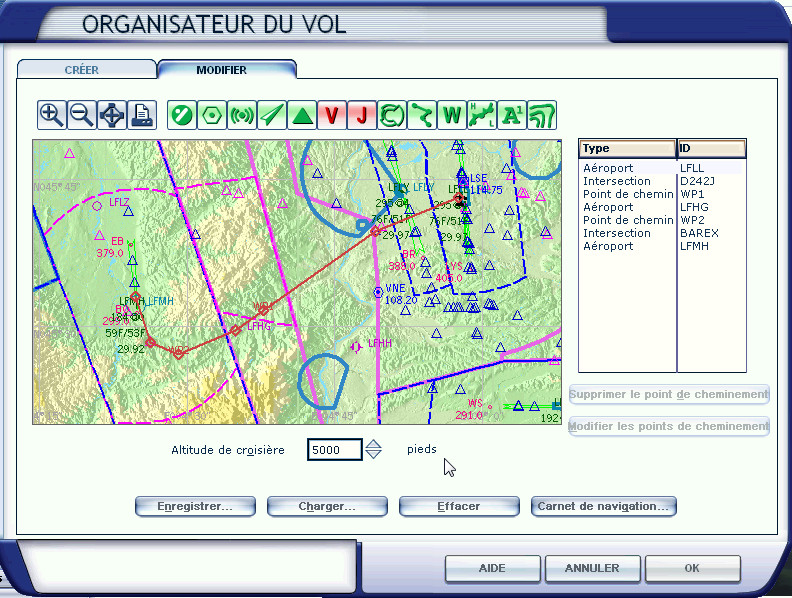Toggle the hexagon VOR stations icon
Viewport: 792px width, 598px height.
(x=211, y=115)
